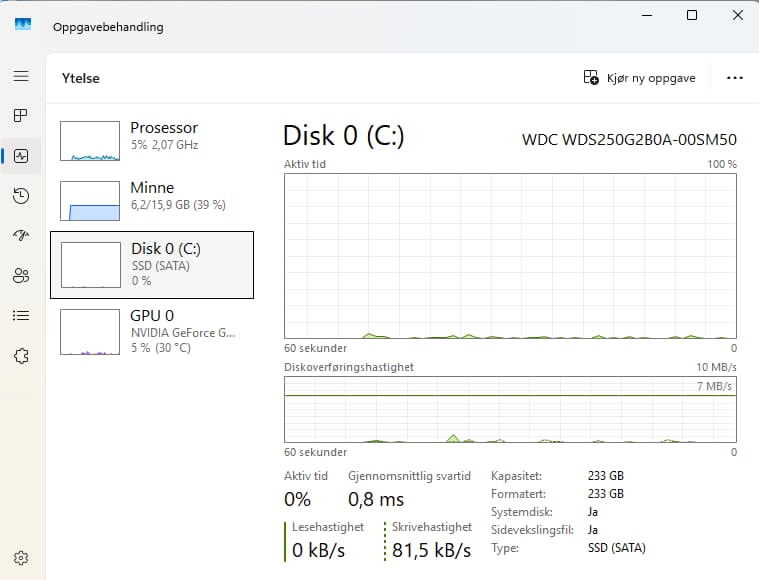Go to the Processes page icon
This screenshot has width=759, height=580.
point(21,115)
